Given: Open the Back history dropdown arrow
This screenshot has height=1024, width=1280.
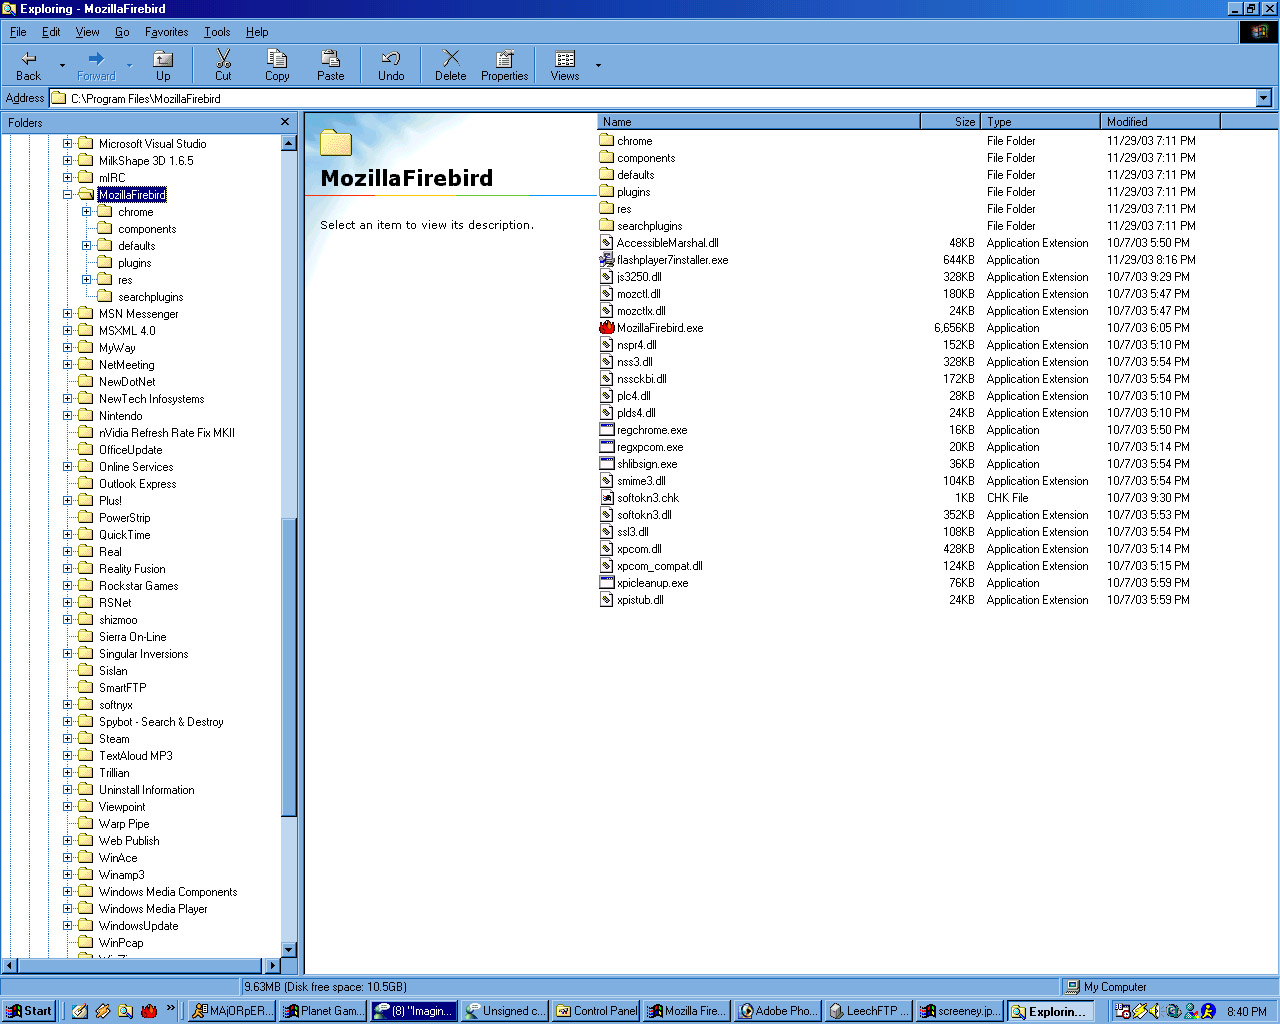Looking at the screenshot, I should click(x=62, y=66).
